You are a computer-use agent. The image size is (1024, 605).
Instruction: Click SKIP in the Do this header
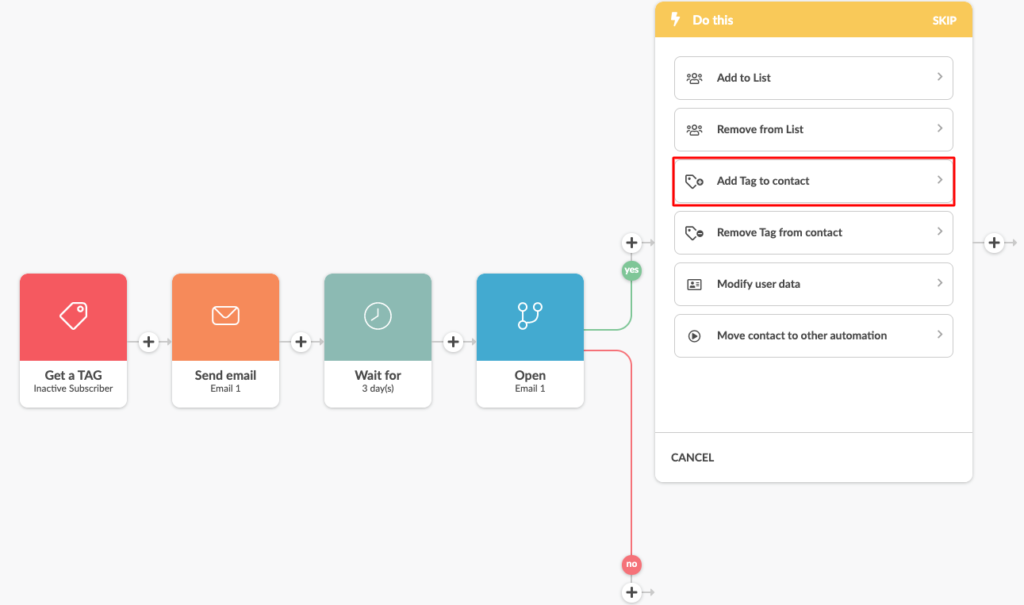[944, 21]
